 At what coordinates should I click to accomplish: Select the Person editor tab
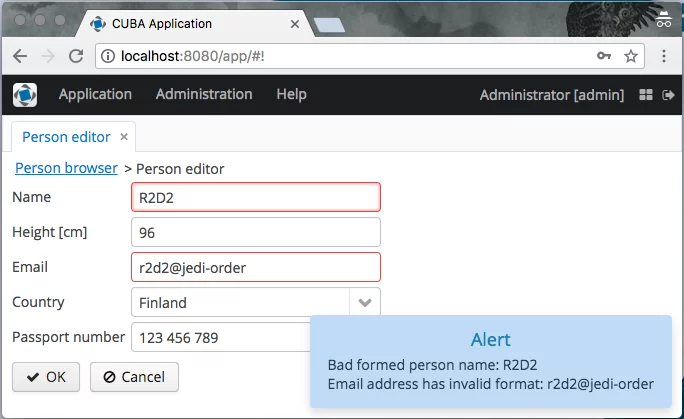tap(66, 137)
